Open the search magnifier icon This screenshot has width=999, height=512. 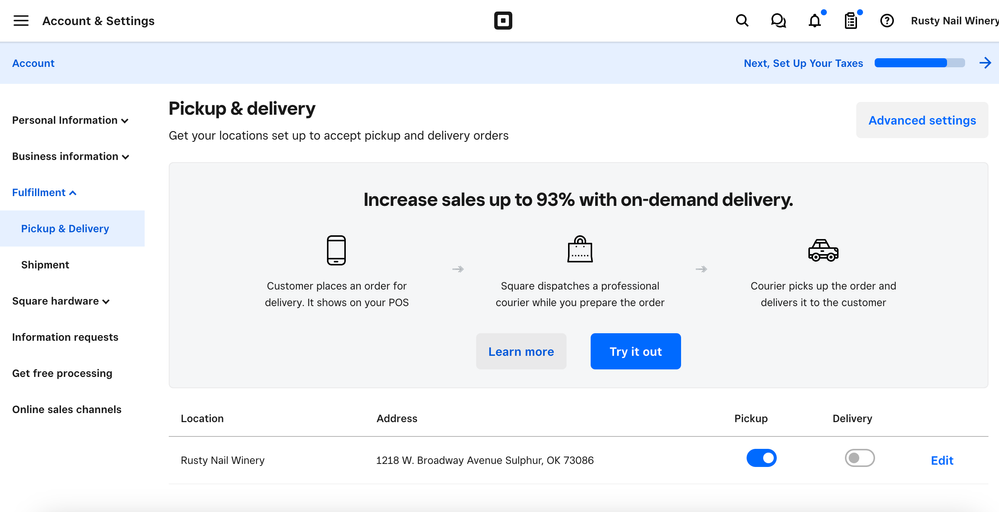pos(742,21)
